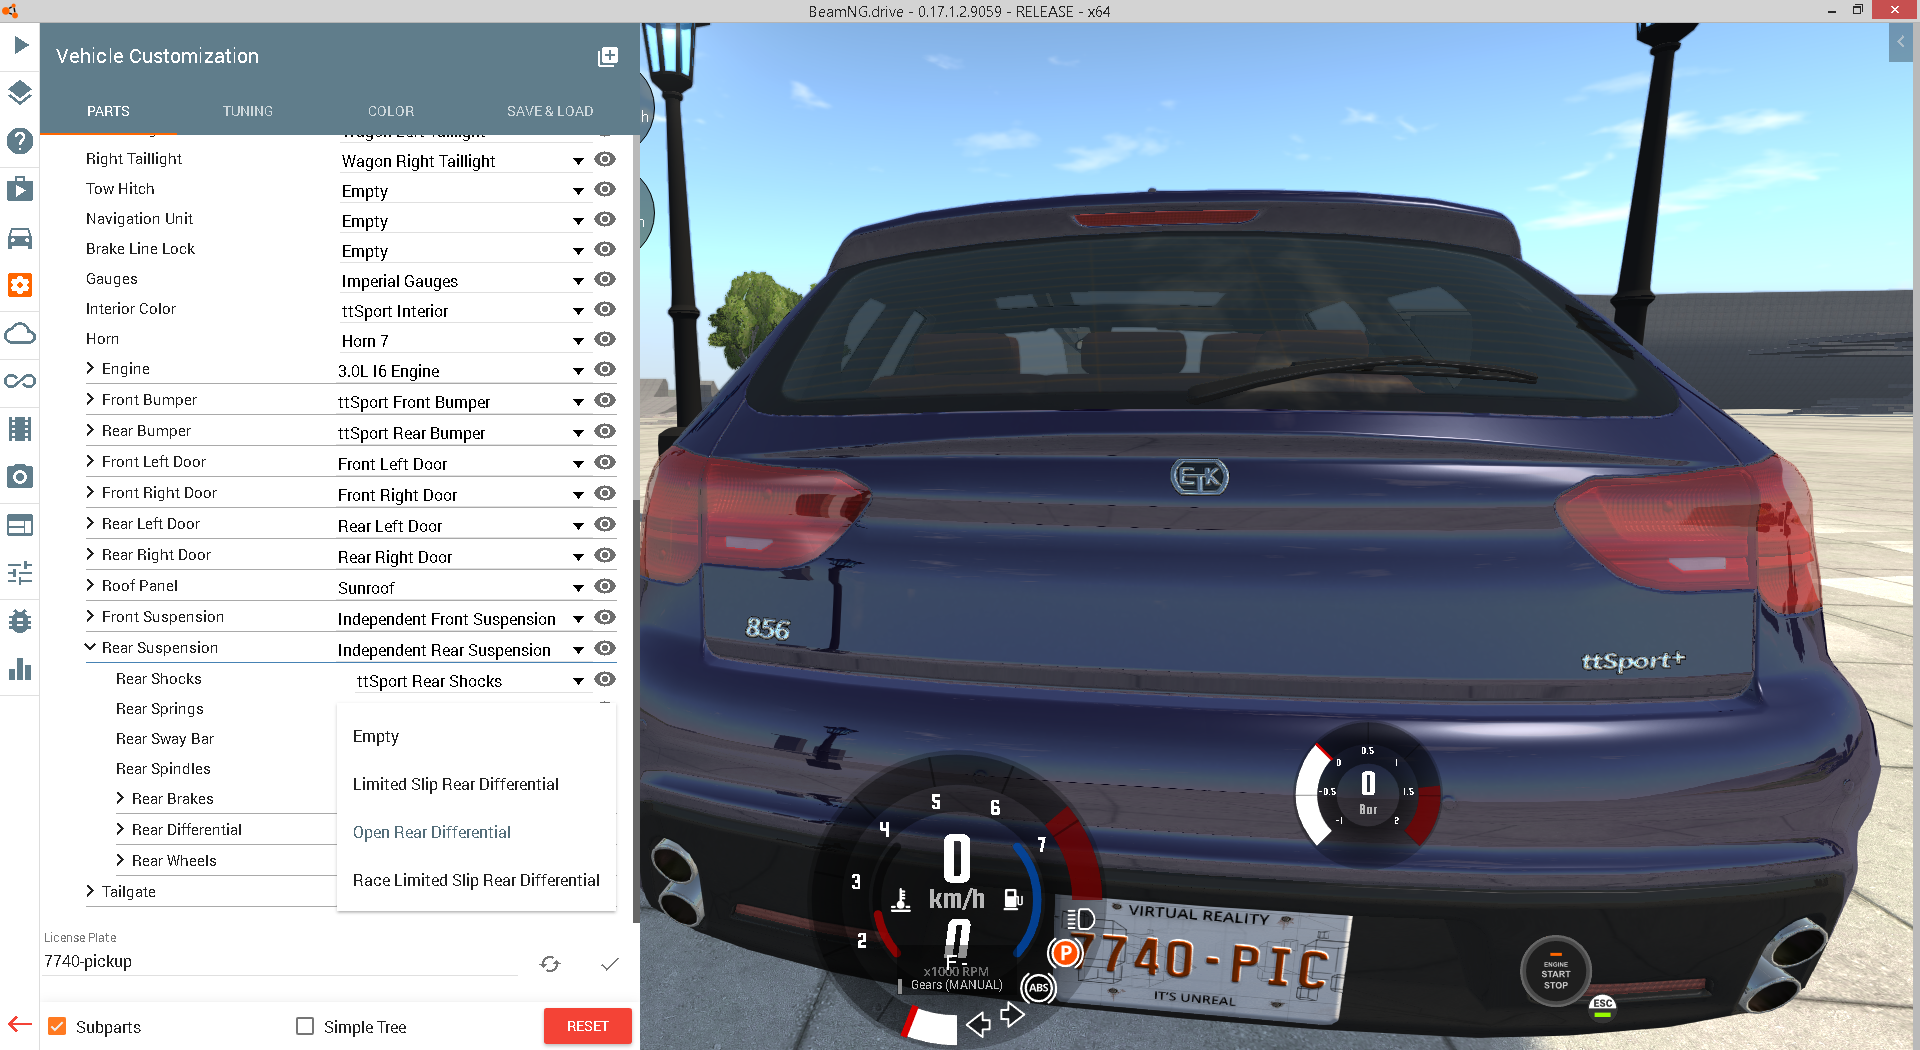Click the right turn signal arrow
1920x1050 pixels.
click(x=1012, y=1015)
